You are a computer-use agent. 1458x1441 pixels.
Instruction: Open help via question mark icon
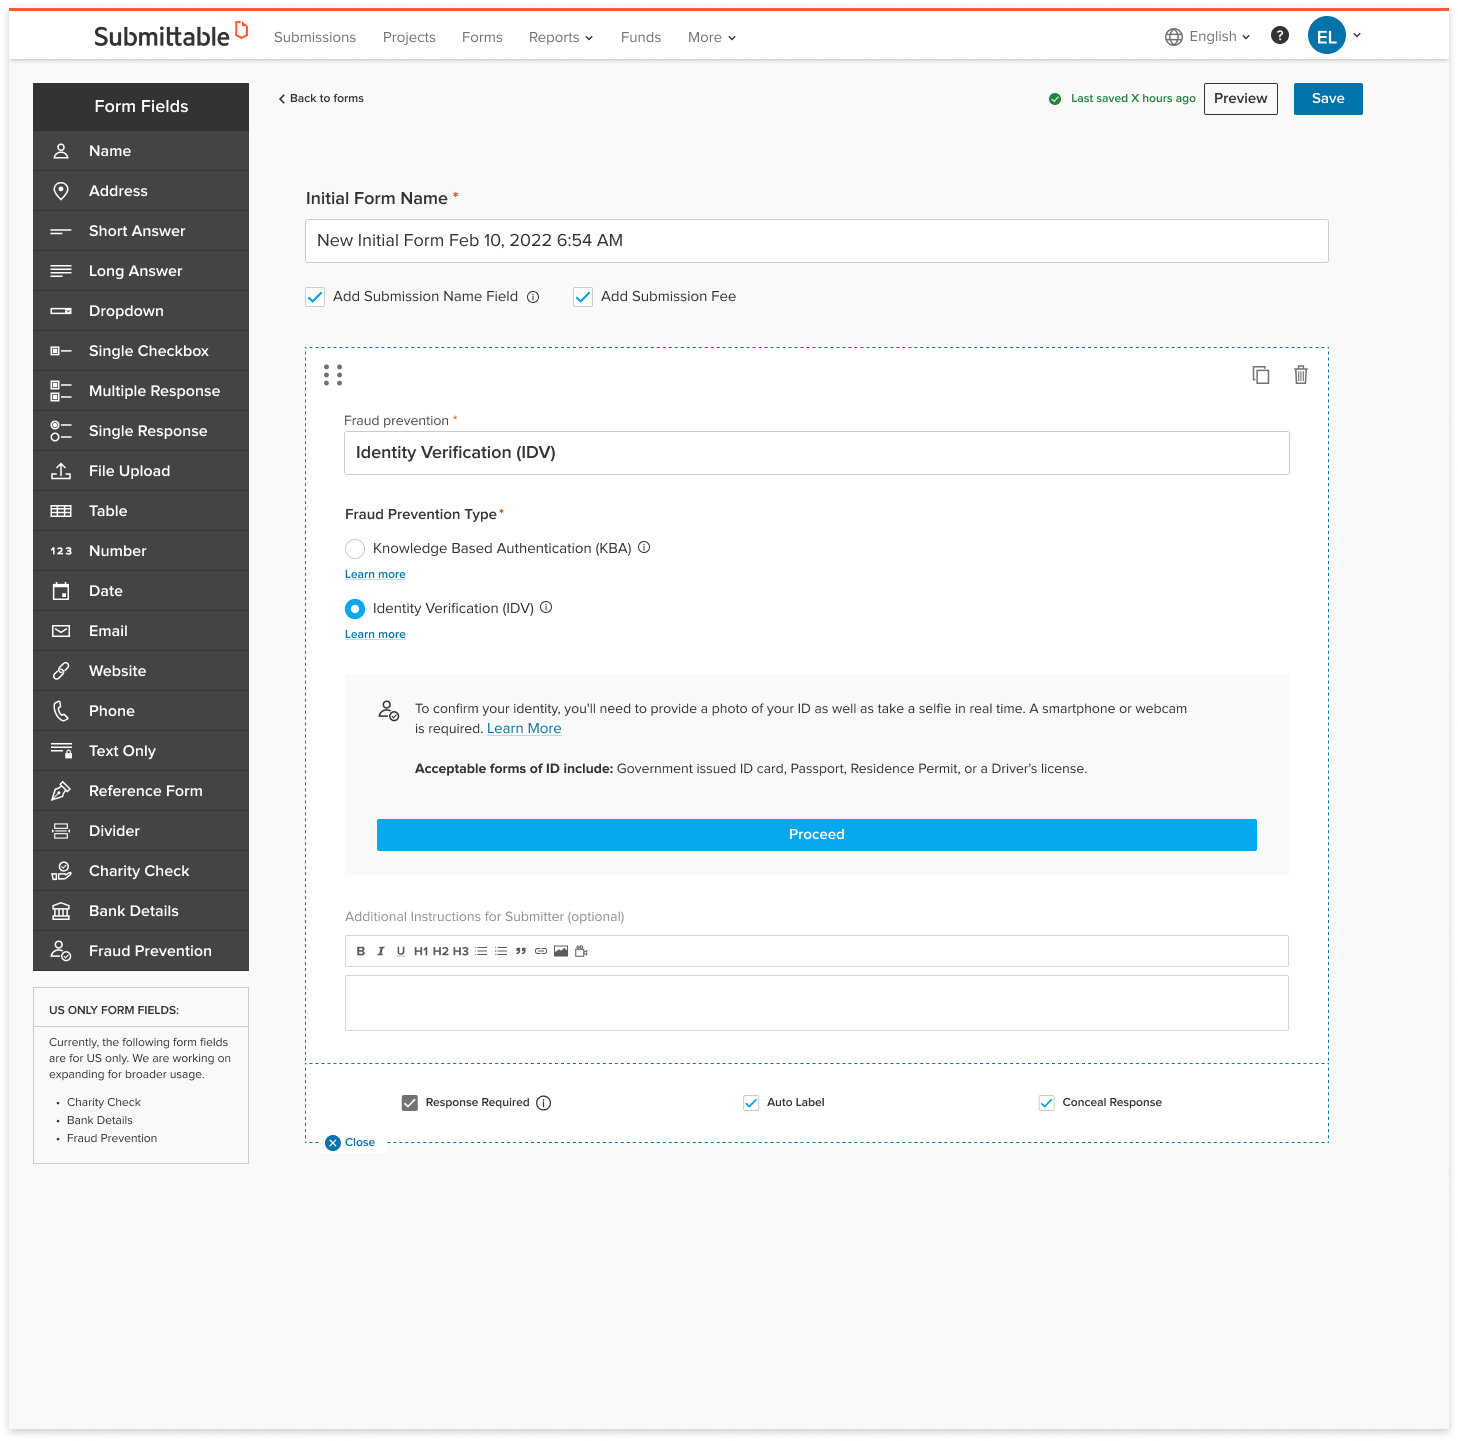[x=1280, y=35]
